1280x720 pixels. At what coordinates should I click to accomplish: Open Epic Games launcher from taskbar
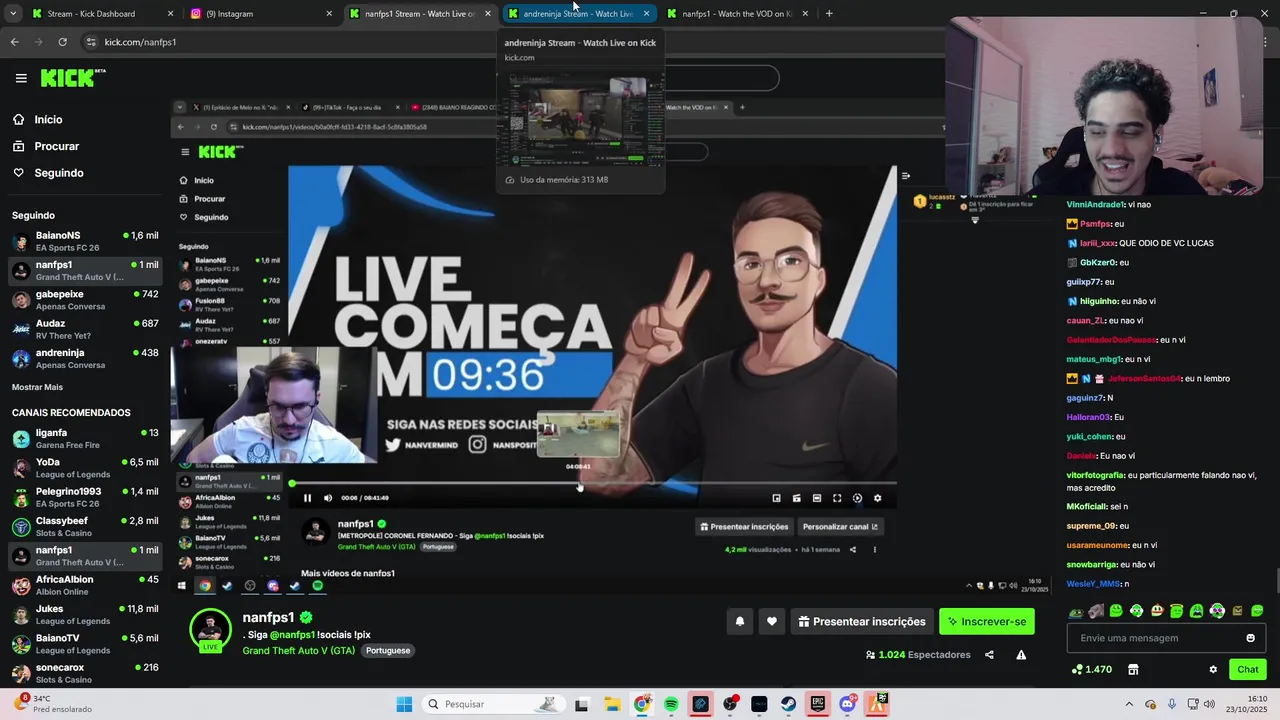coord(818,704)
